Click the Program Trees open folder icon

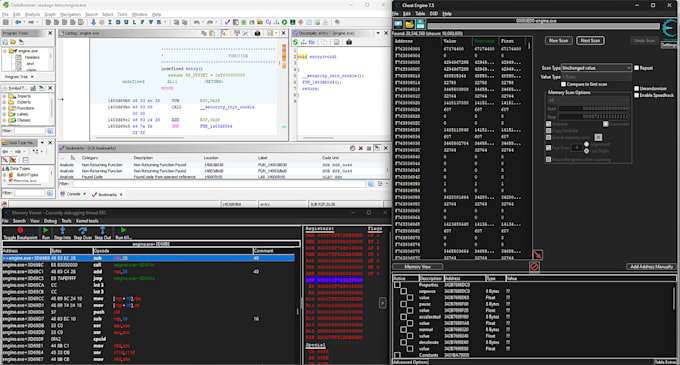pyautogui.click(x=13, y=42)
